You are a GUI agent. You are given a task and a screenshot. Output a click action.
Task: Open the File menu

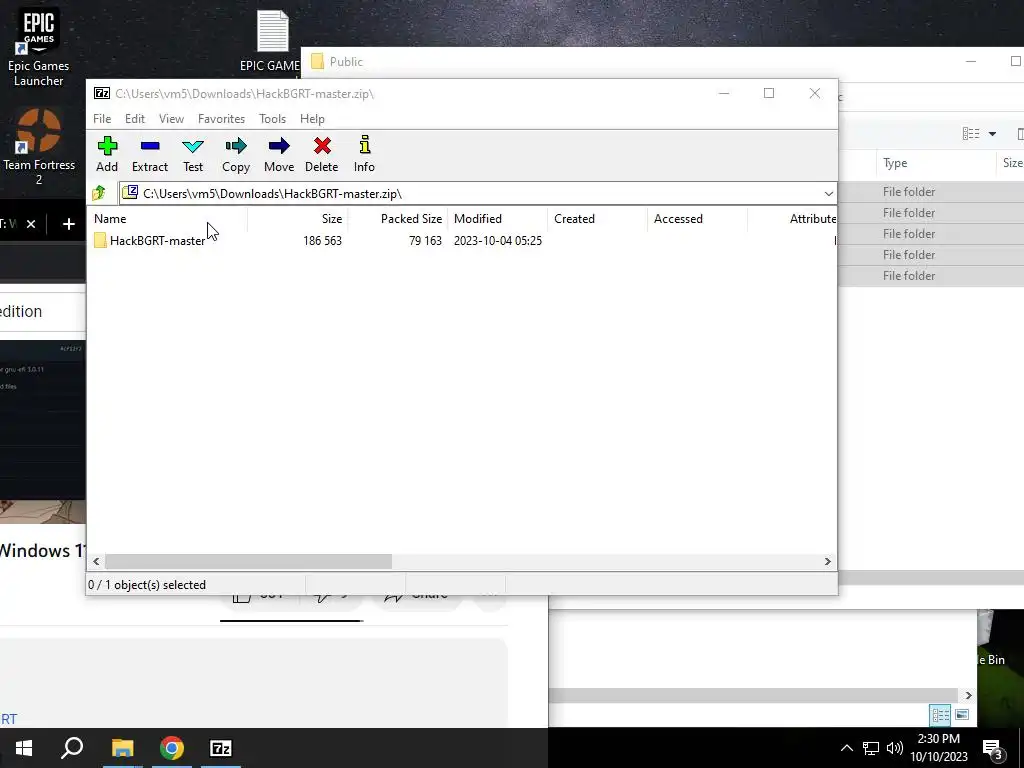coord(102,119)
